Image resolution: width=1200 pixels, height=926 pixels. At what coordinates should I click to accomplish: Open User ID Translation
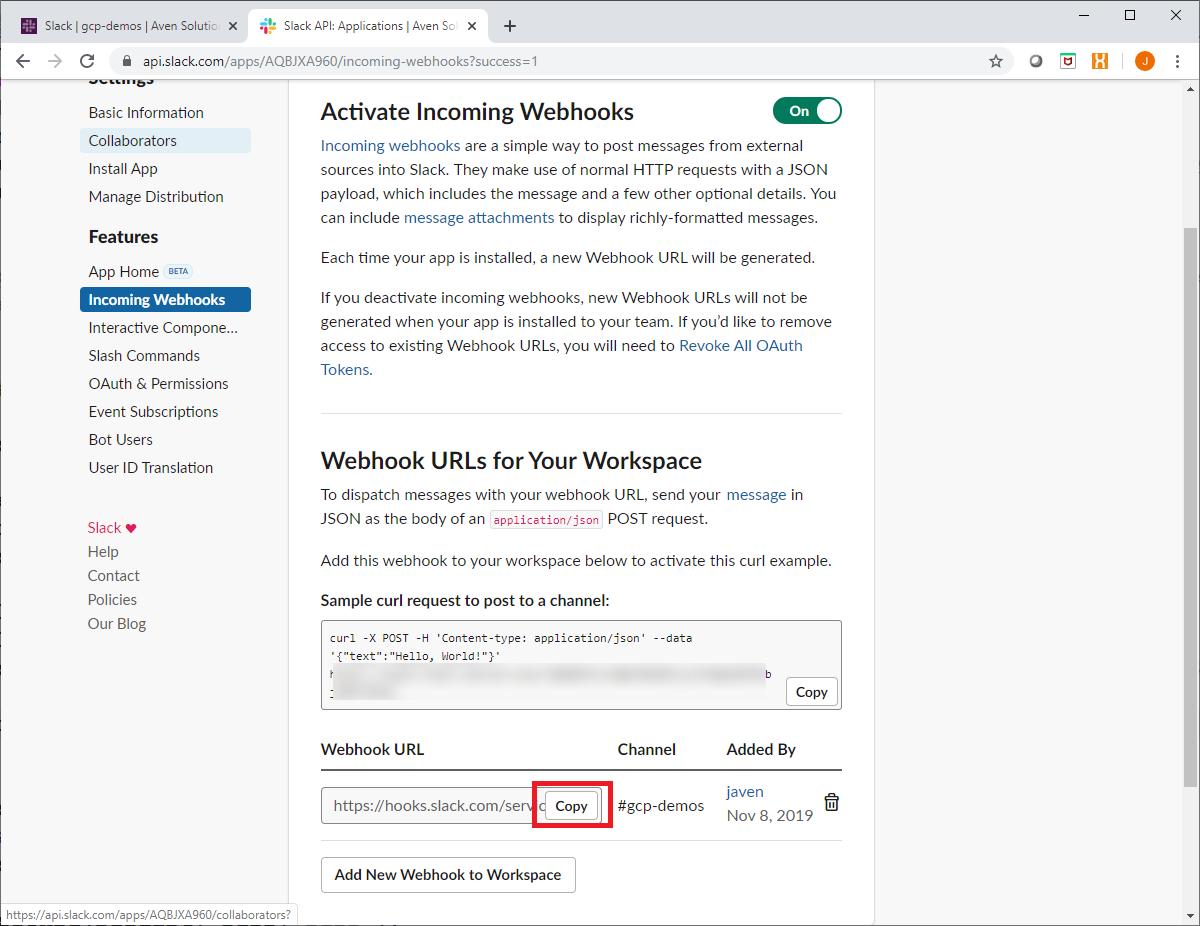pos(151,468)
